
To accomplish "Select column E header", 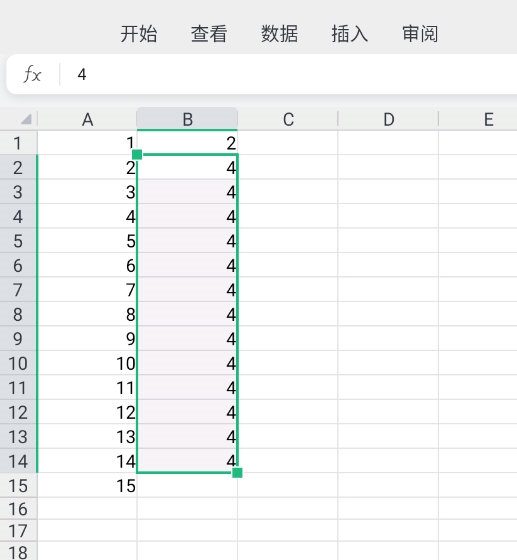I will pos(478,120).
